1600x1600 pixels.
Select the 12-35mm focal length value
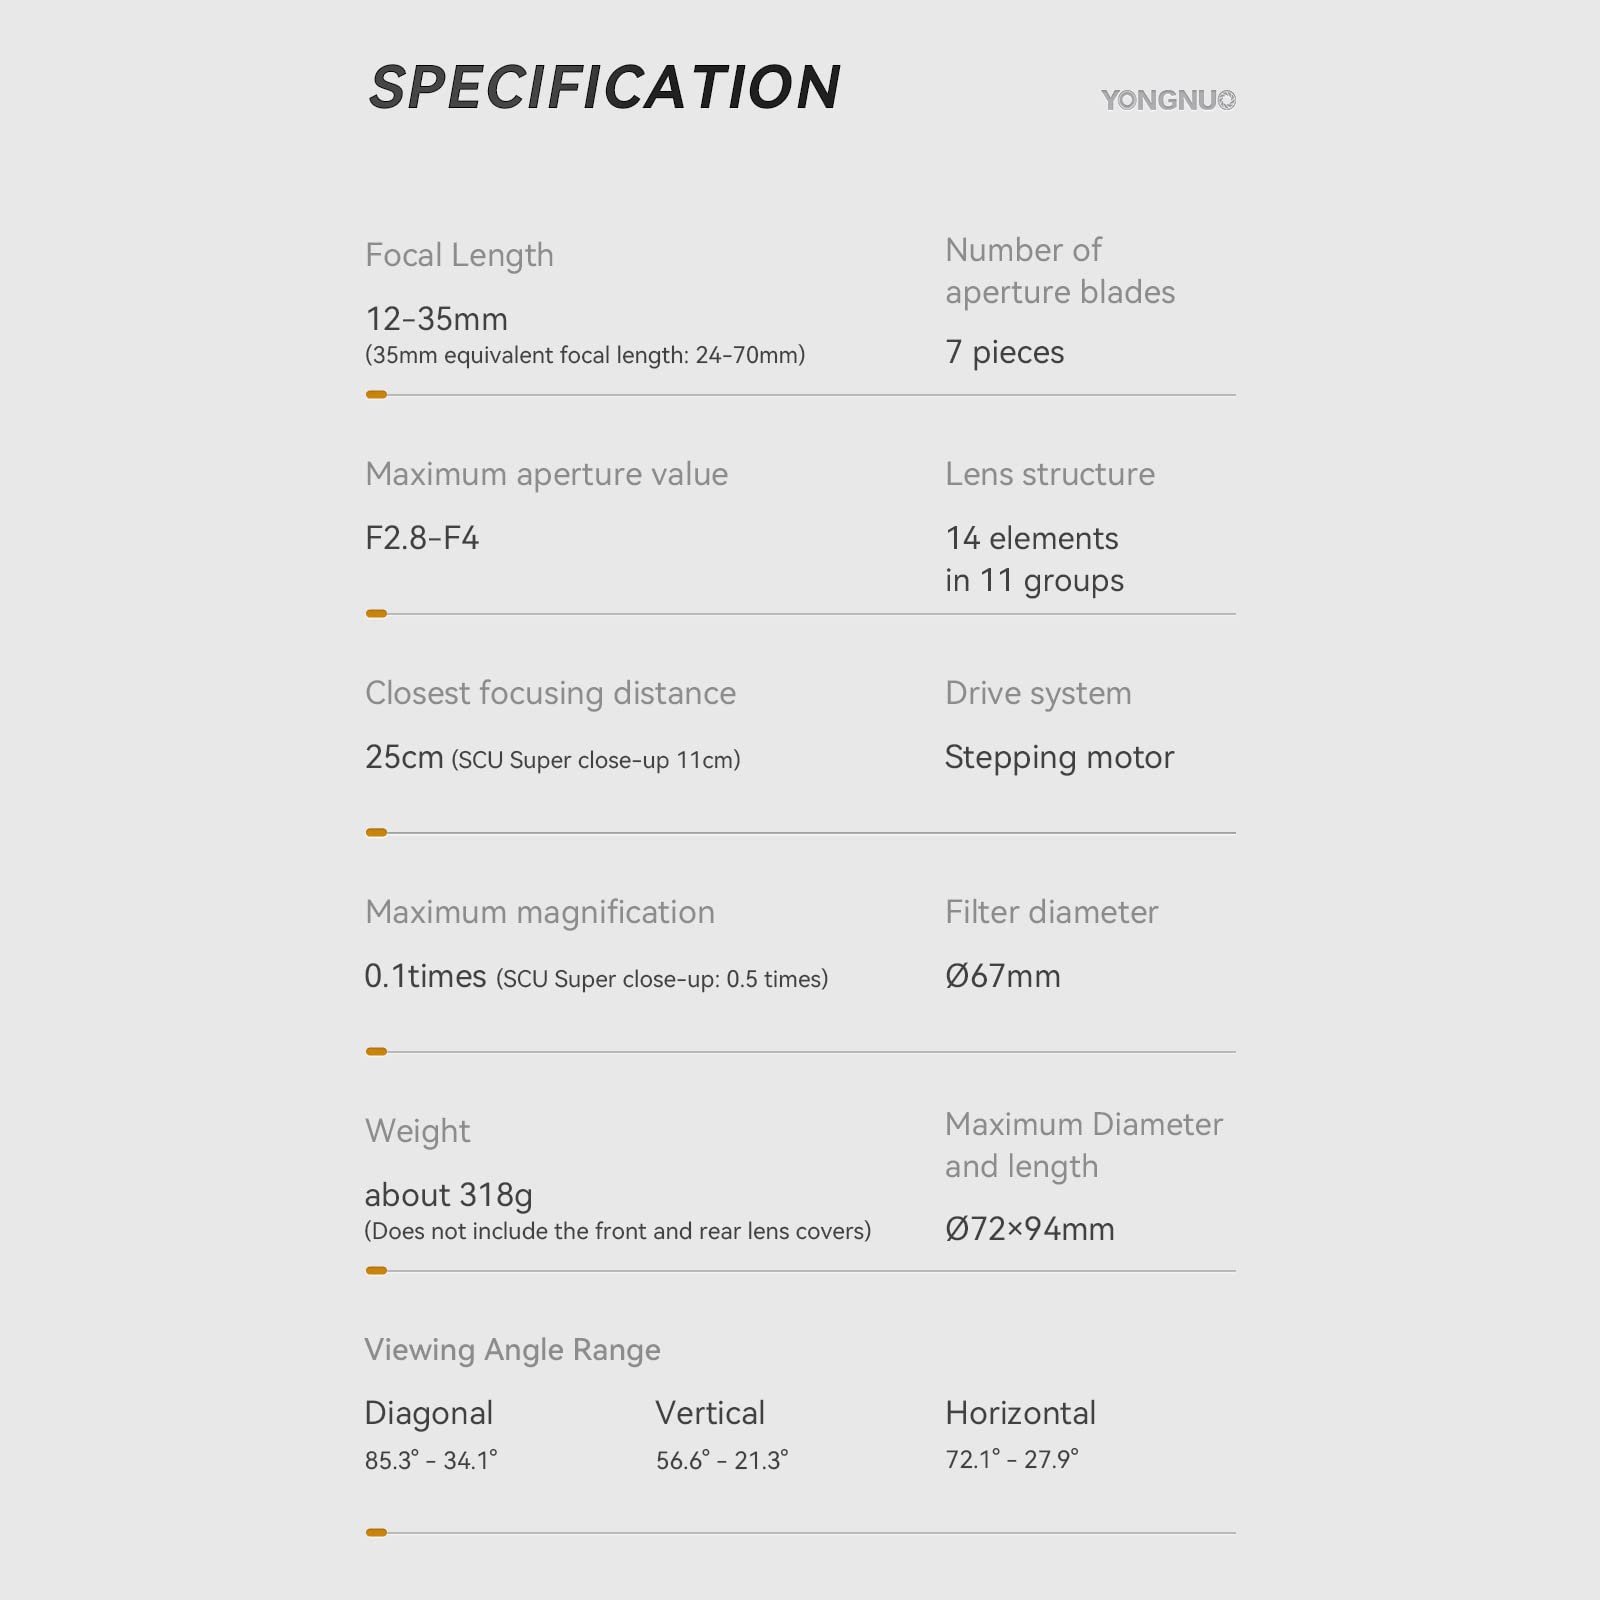tap(437, 319)
